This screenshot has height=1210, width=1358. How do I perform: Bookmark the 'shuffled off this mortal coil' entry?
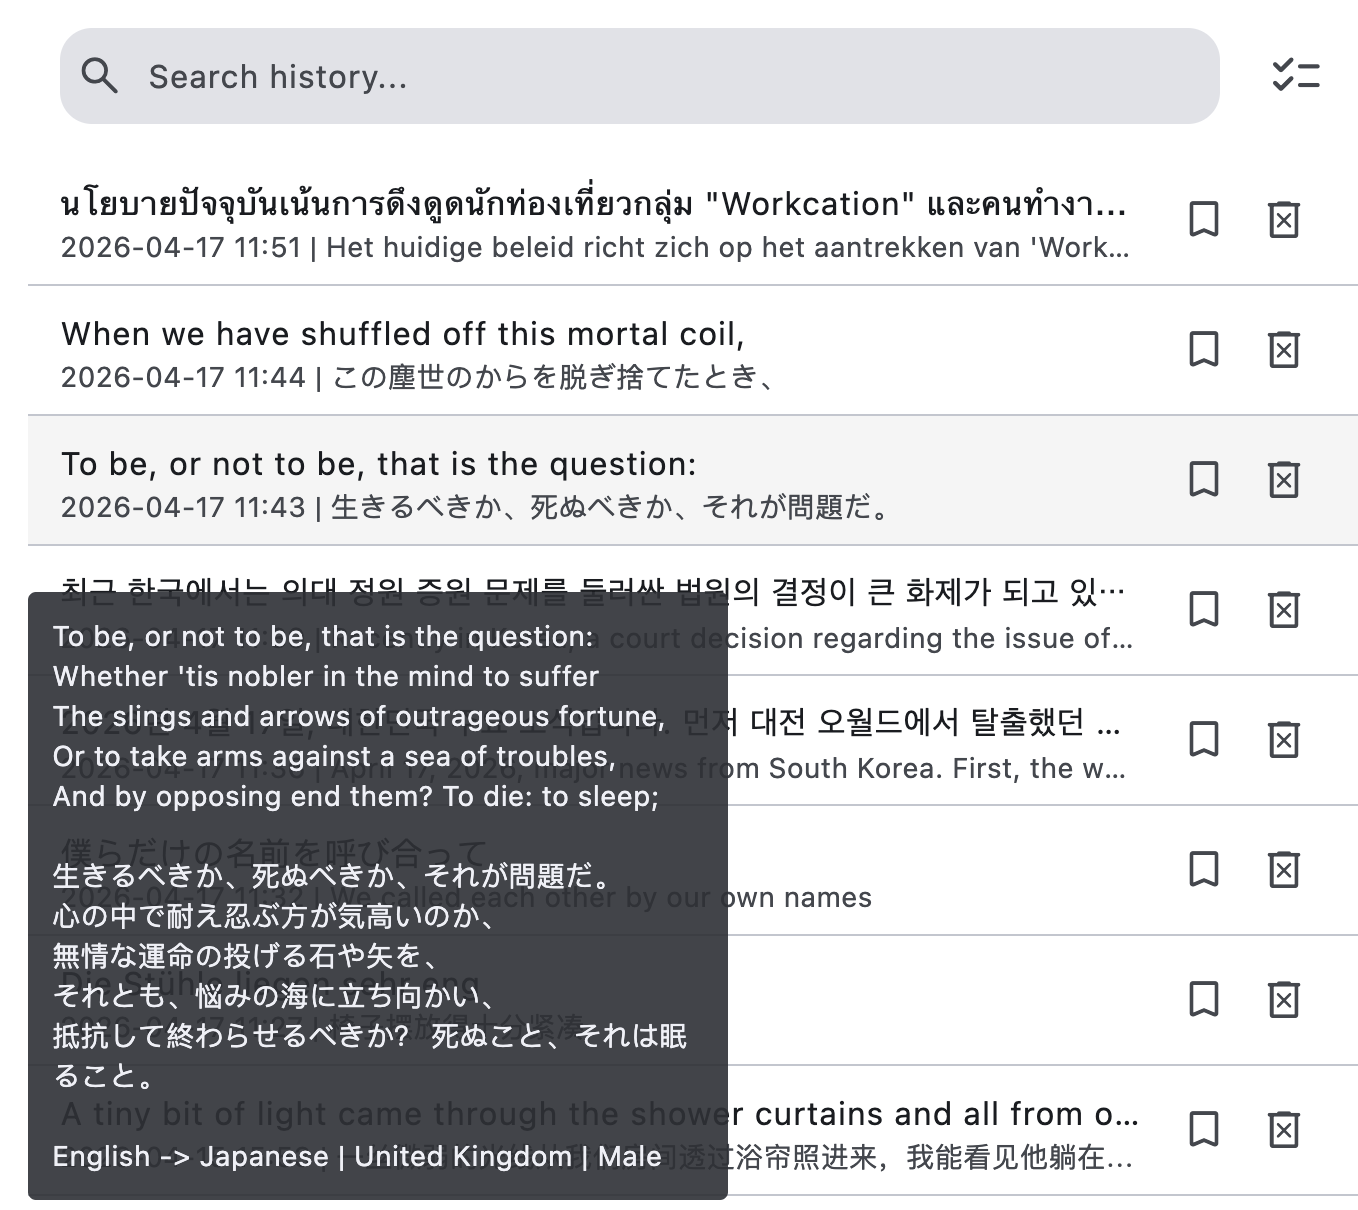pyautogui.click(x=1204, y=349)
